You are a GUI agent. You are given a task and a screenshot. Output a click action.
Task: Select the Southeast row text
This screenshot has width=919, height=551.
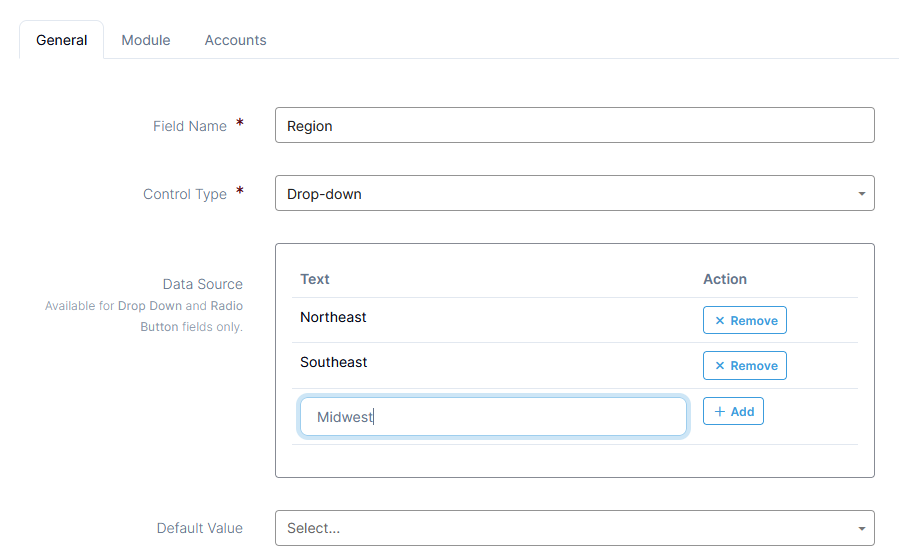point(333,362)
